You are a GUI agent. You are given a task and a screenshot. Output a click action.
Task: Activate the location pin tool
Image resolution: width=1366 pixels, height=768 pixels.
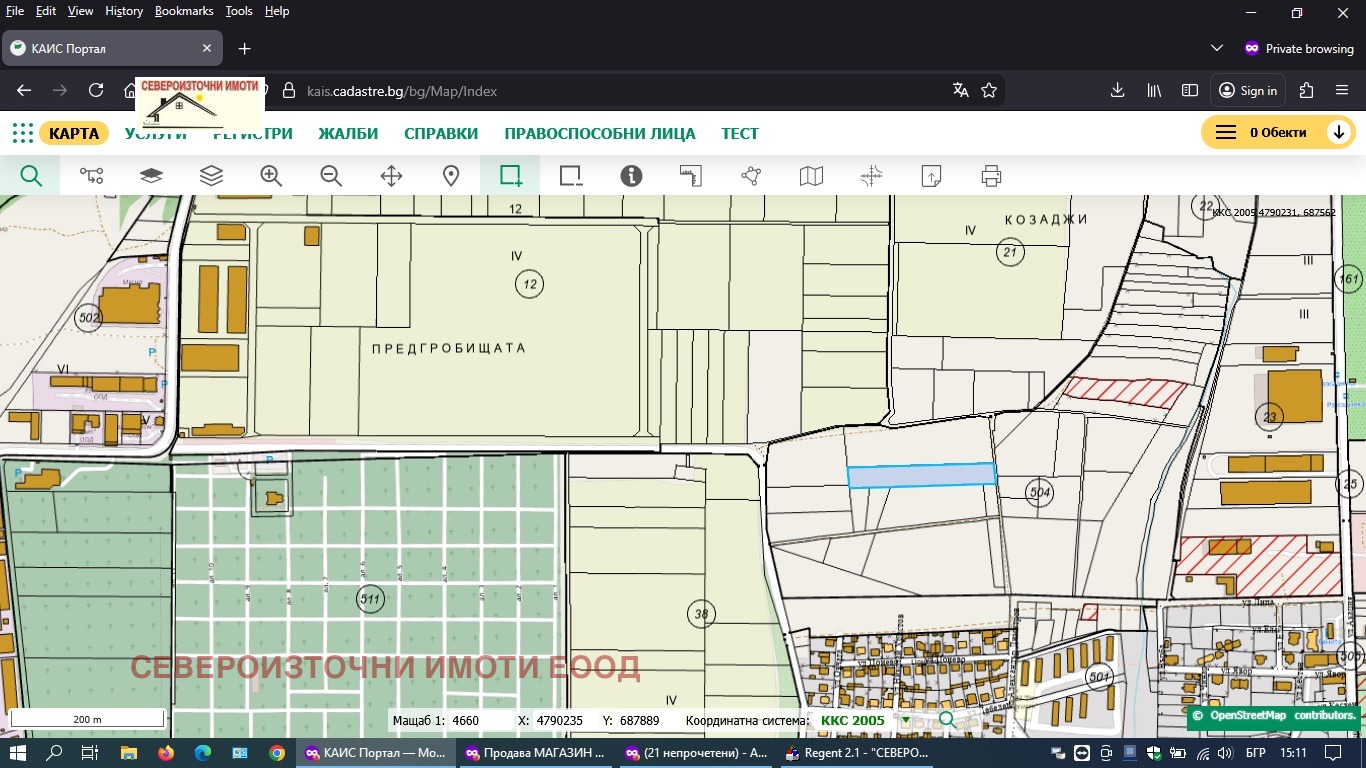click(x=451, y=176)
